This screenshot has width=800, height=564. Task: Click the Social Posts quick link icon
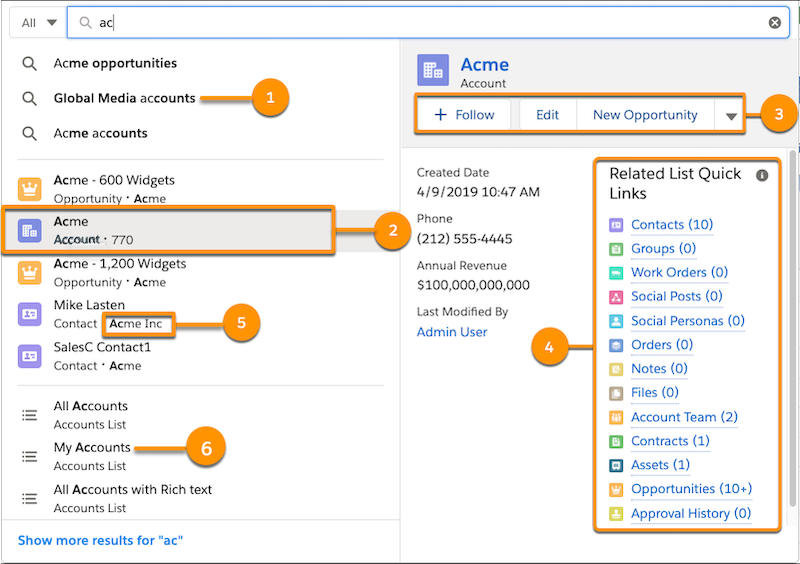(616, 297)
